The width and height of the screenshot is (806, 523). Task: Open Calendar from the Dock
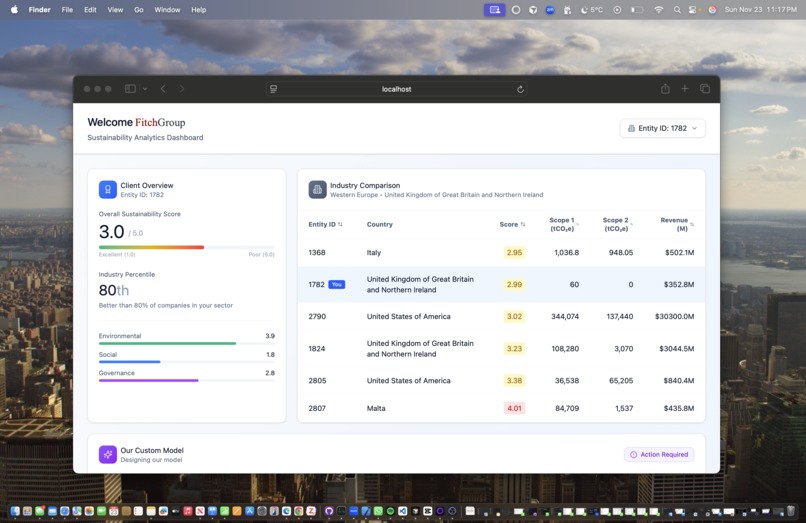(114, 511)
